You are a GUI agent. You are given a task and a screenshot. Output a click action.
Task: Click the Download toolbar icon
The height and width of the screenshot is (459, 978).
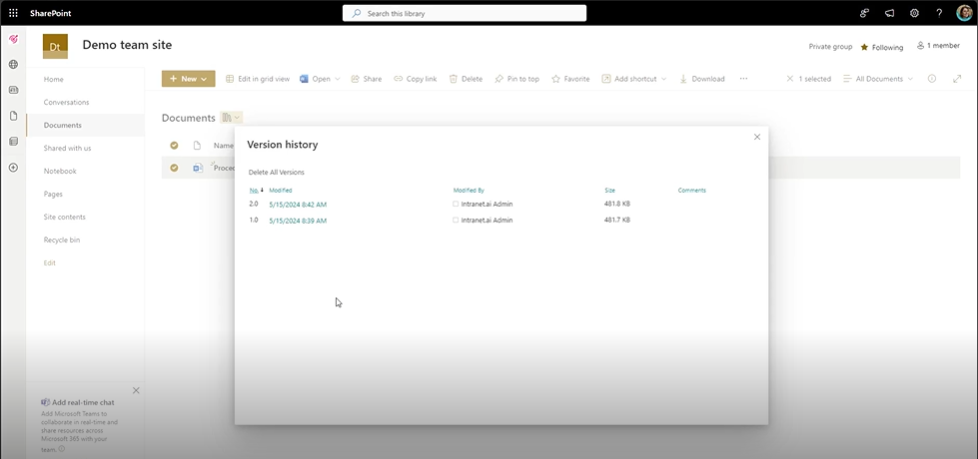(x=702, y=79)
